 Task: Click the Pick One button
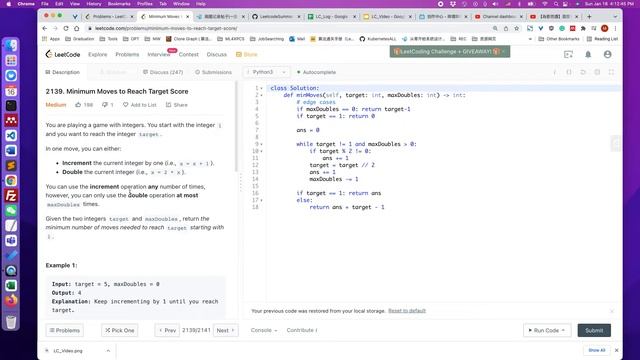(x=120, y=330)
